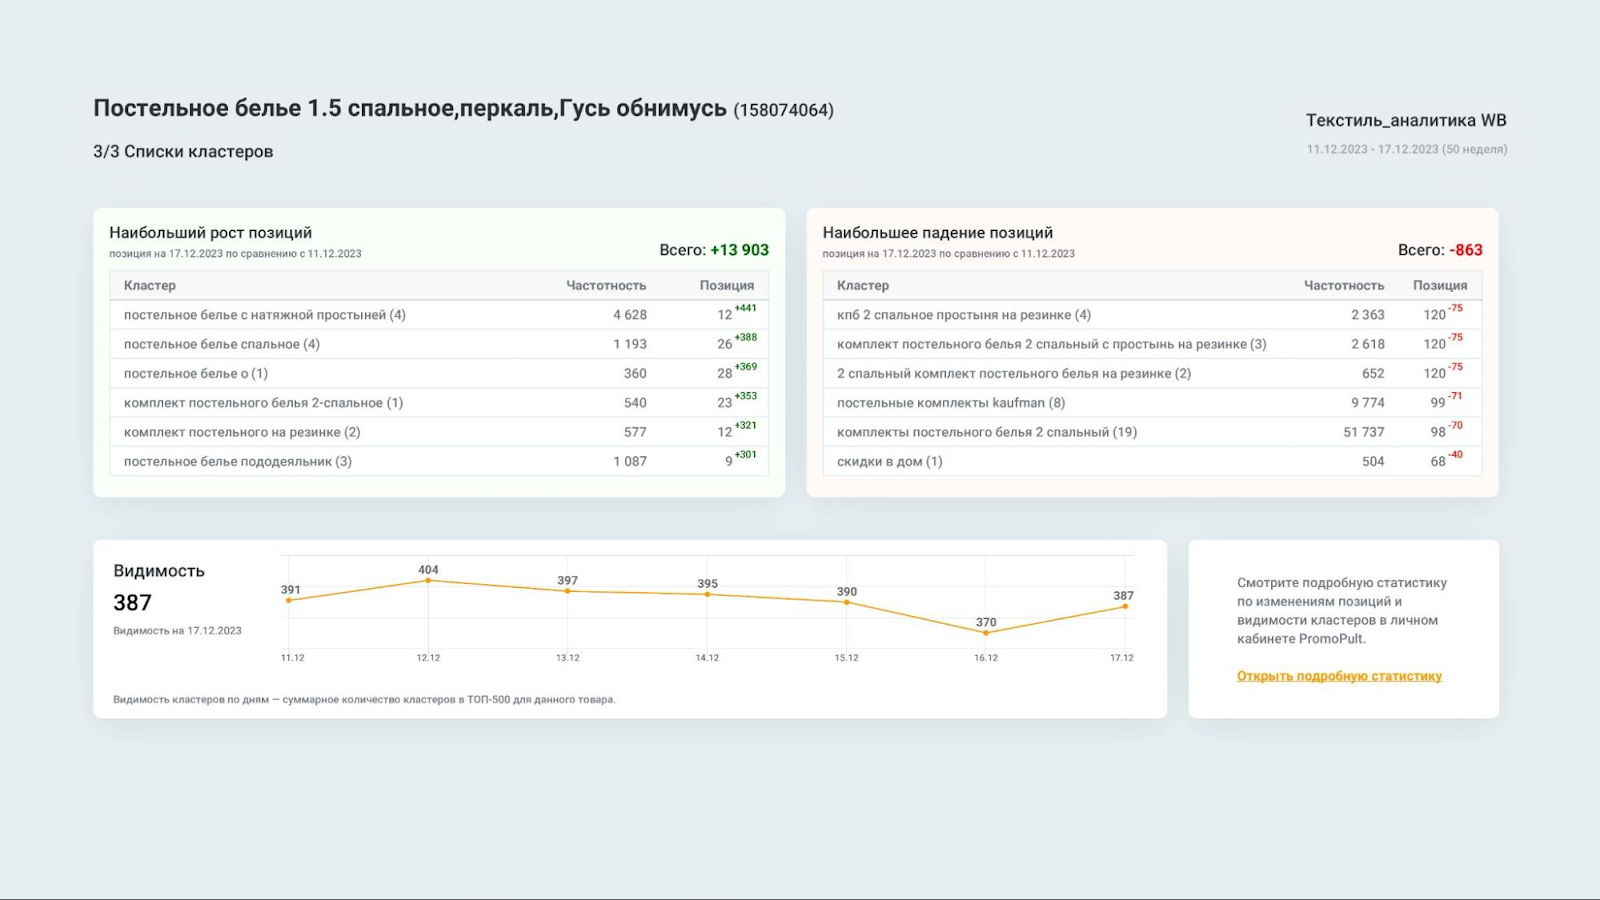1600x900 pixels.
Task: Click the 'Текстиль_аналитика WB' project name
Action: click(1405, 121)
